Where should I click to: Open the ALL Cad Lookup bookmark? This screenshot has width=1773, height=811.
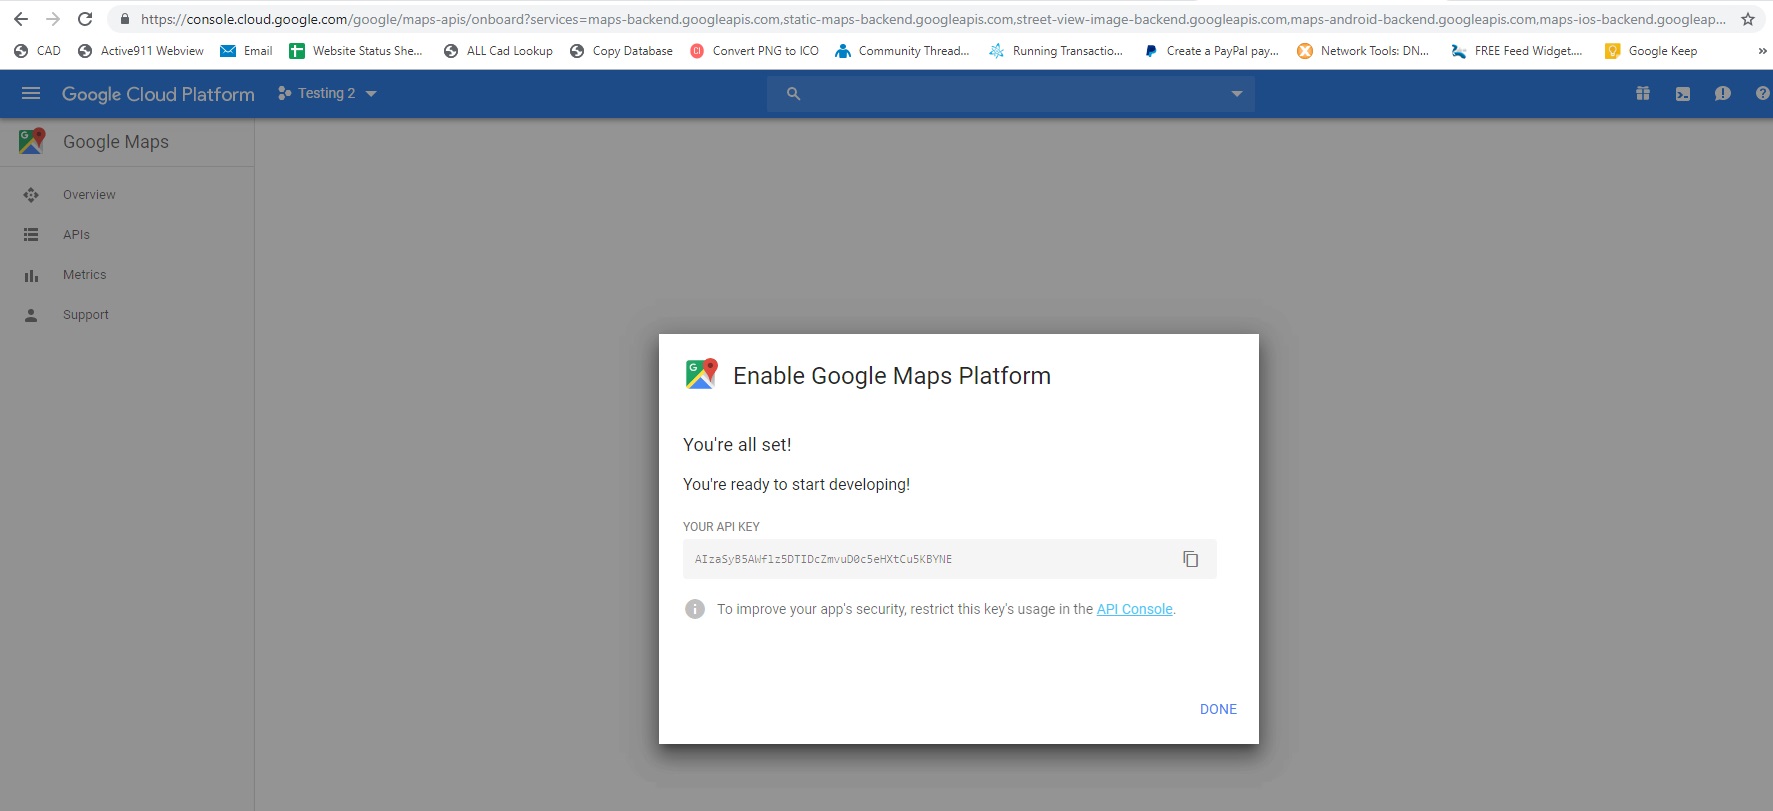pos(498,51)
